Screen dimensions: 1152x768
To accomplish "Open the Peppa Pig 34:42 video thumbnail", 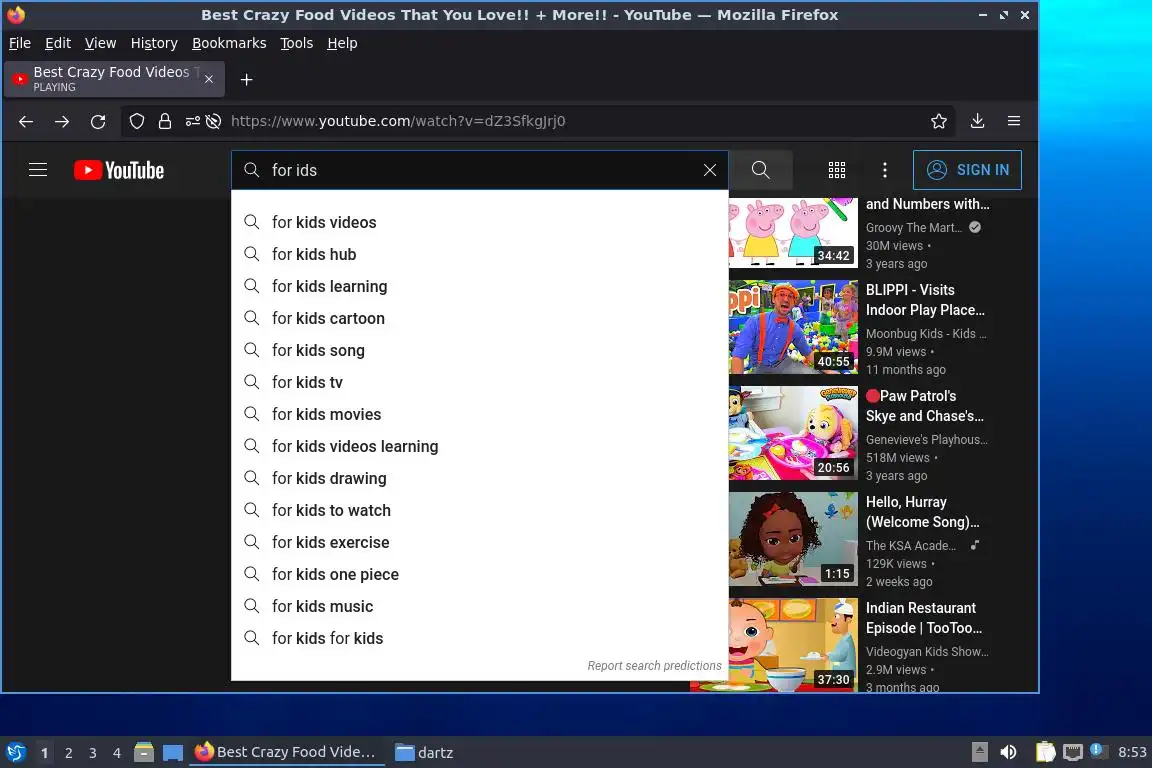I will pos(793,232).
